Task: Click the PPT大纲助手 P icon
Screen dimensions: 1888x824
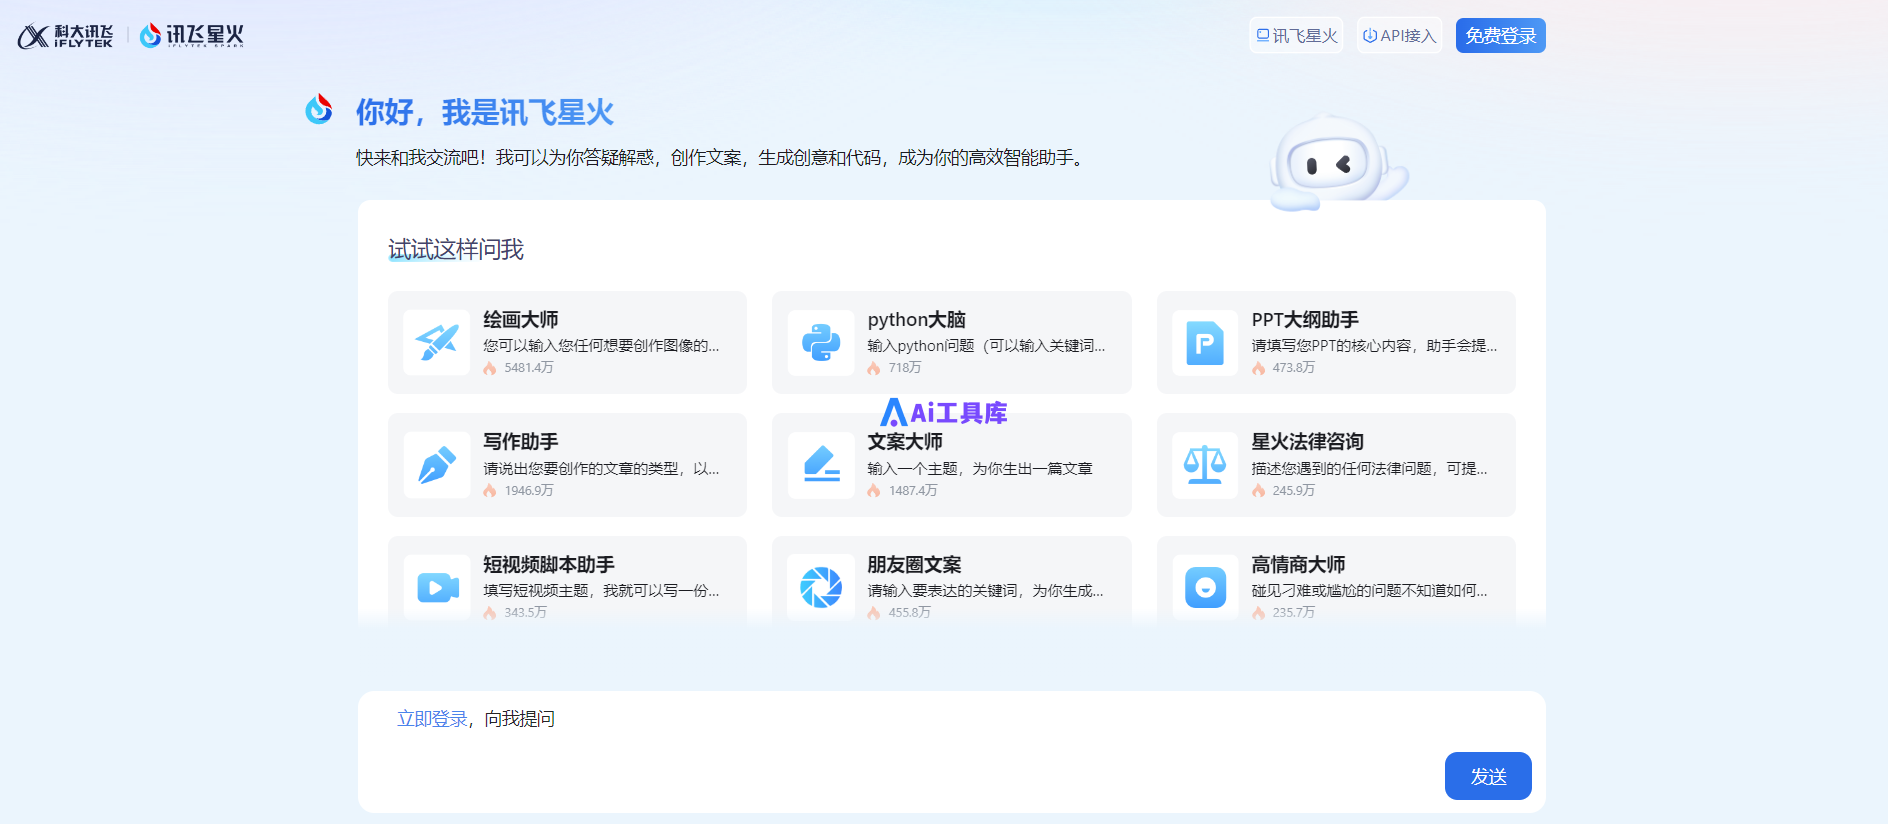Action: tap(1205, 343)
